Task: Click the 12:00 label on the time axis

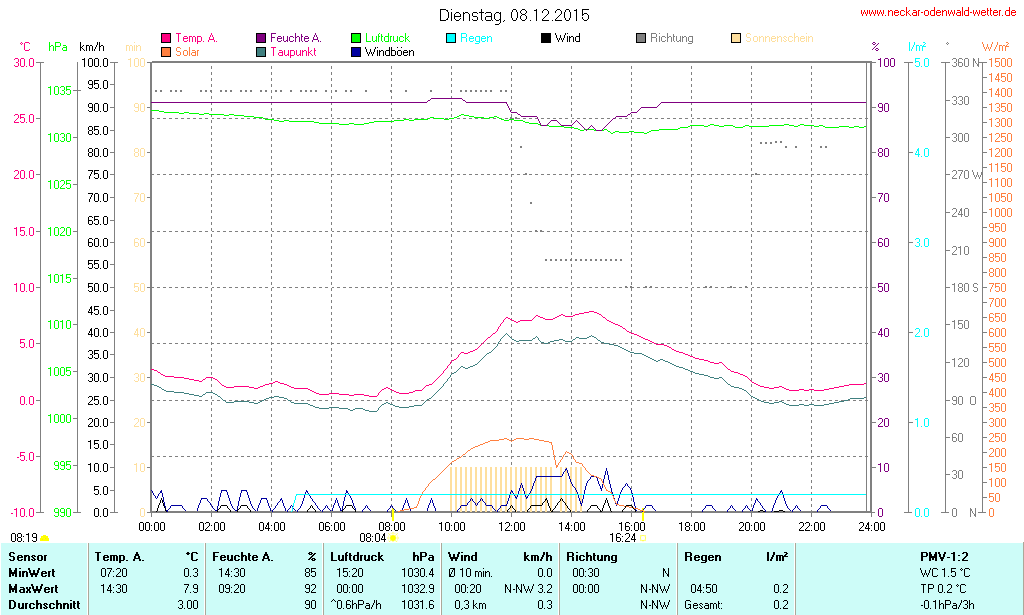Action: [512, 526]
